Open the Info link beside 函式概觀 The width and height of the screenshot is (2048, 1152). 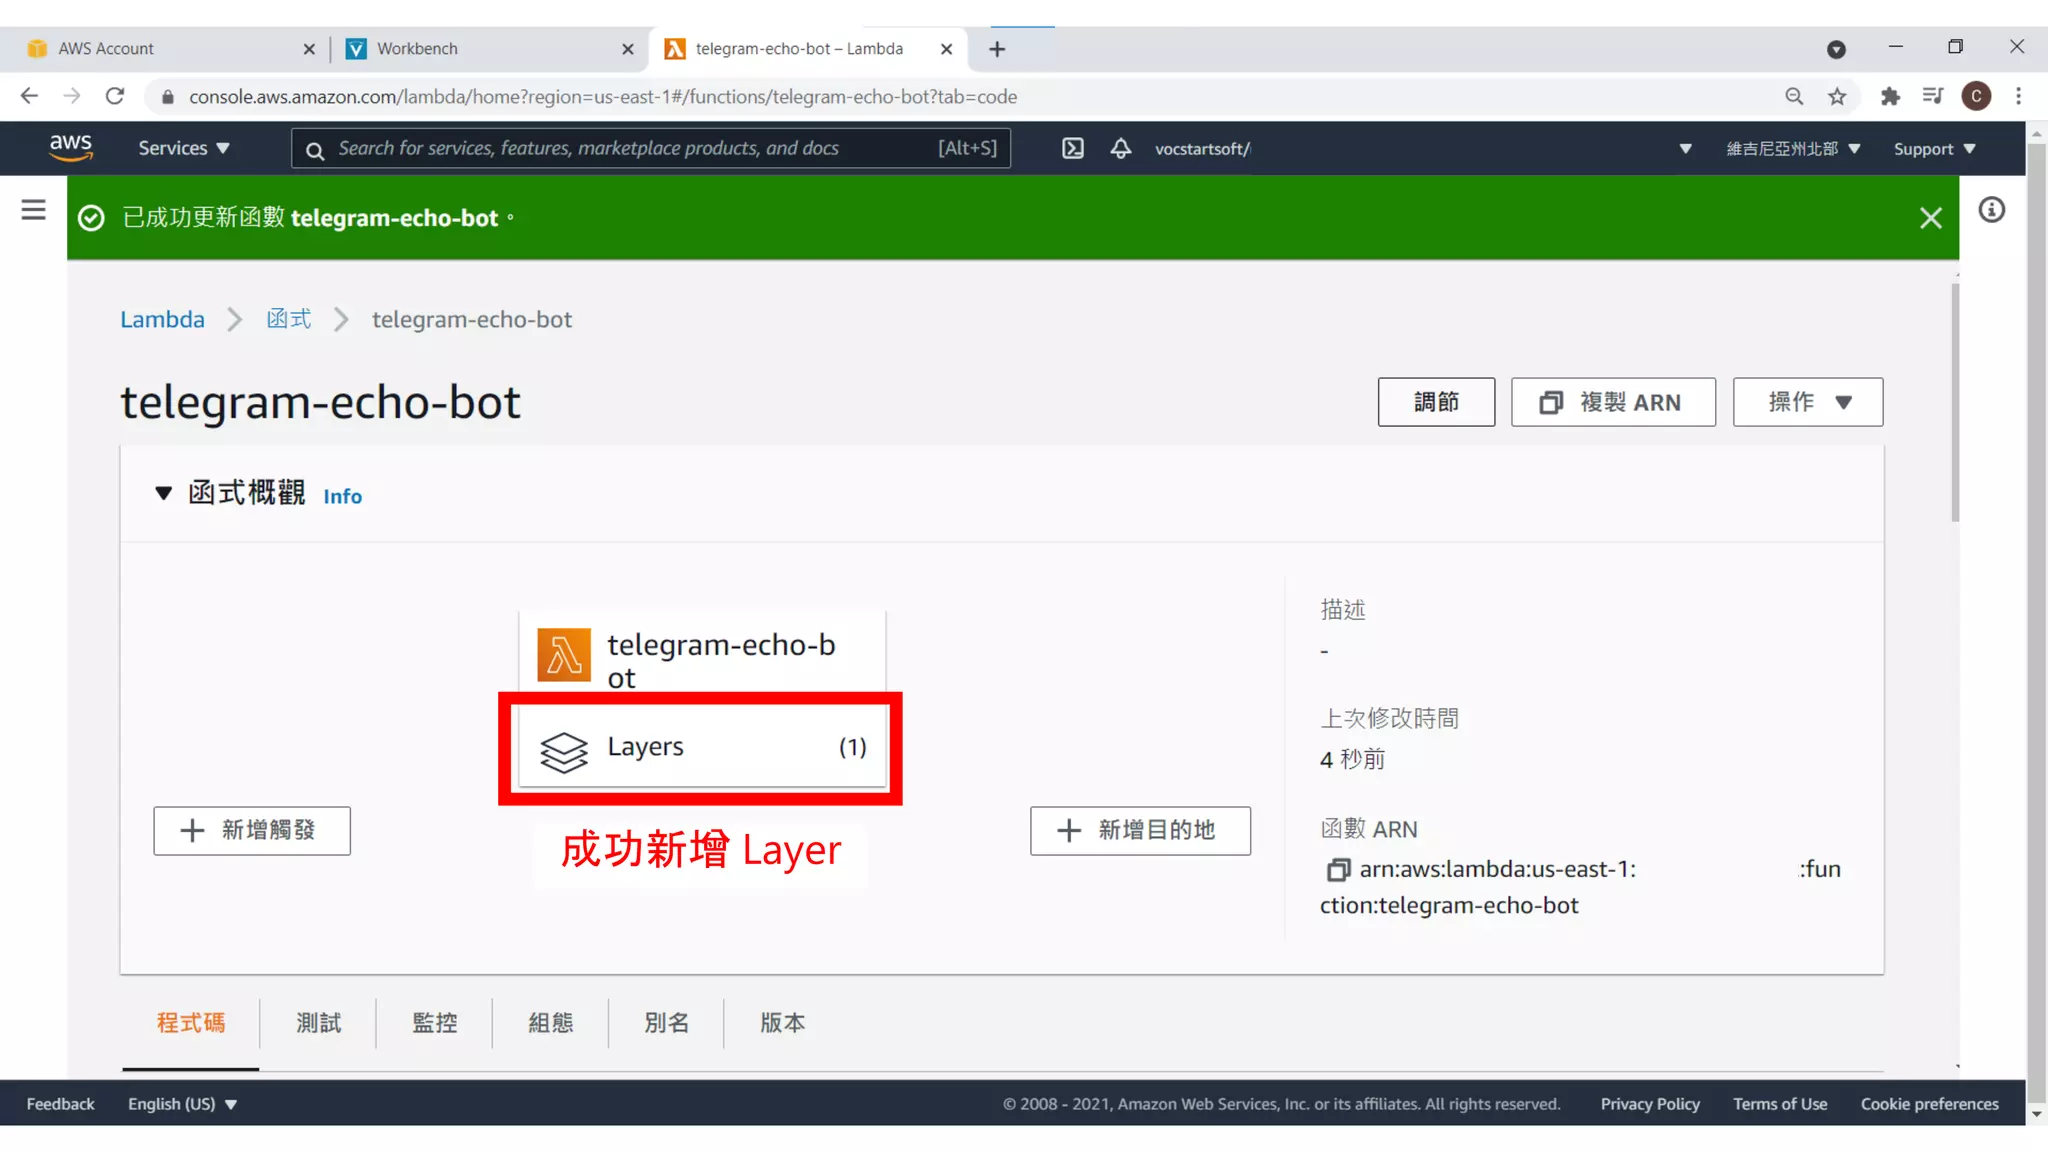coord(342,496)
